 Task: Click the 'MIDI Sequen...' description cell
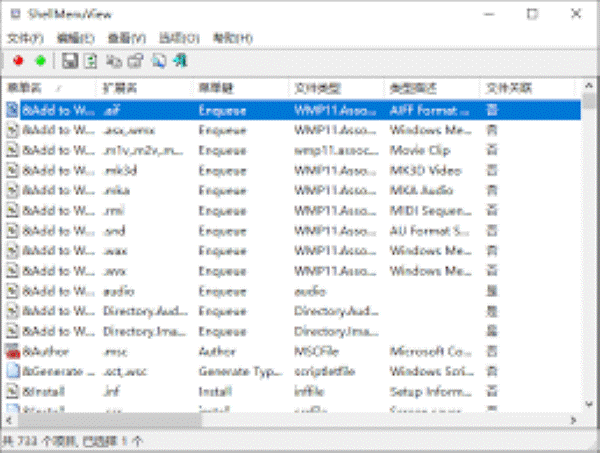430,210
